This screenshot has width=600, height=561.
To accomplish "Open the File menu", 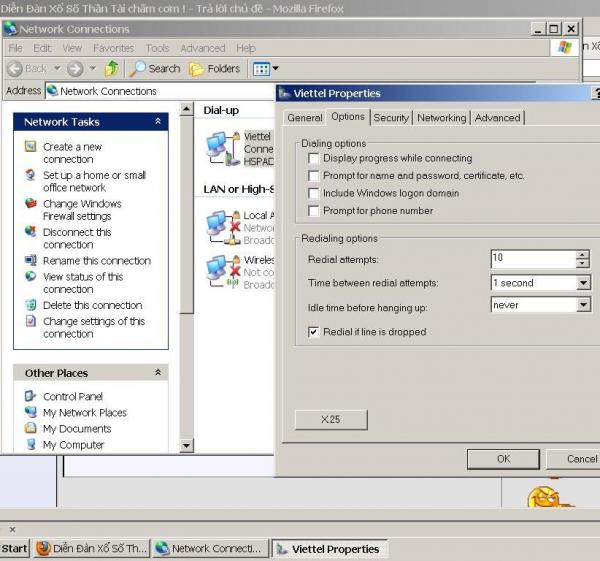I will (x=15, y=48).
